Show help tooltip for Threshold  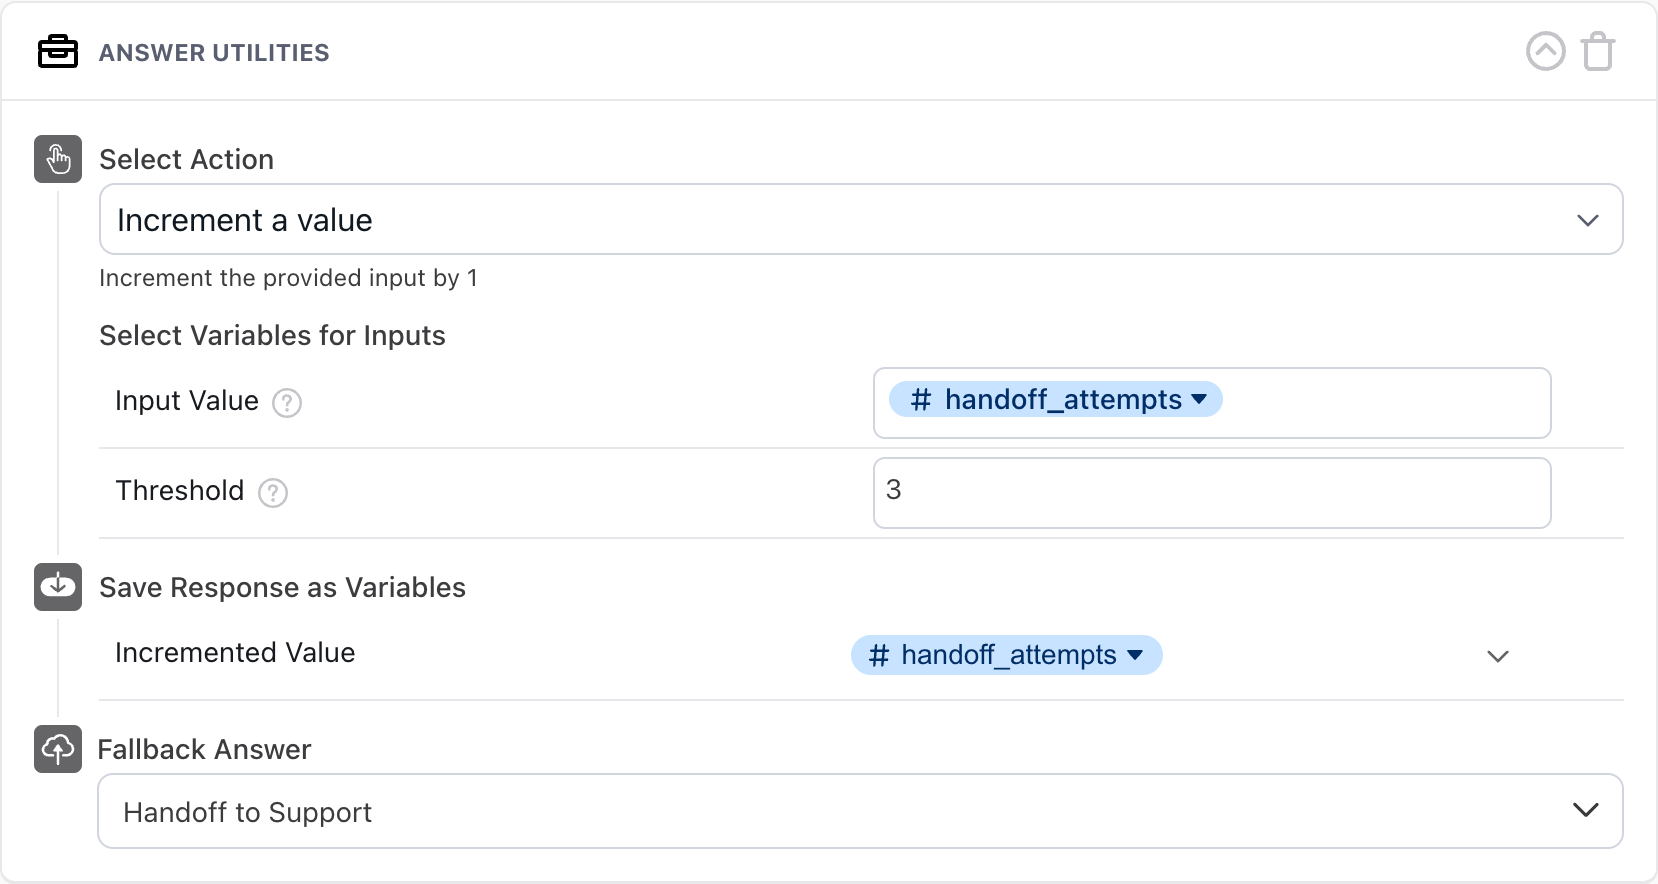[x=273, y=493]
